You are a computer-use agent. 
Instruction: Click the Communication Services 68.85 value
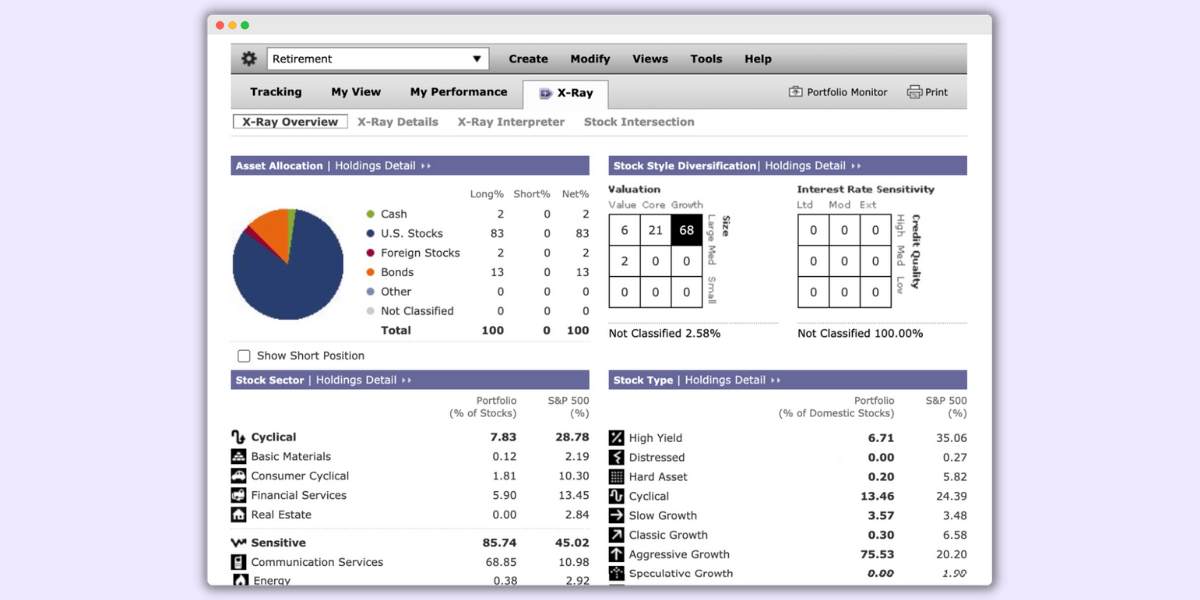500,562
